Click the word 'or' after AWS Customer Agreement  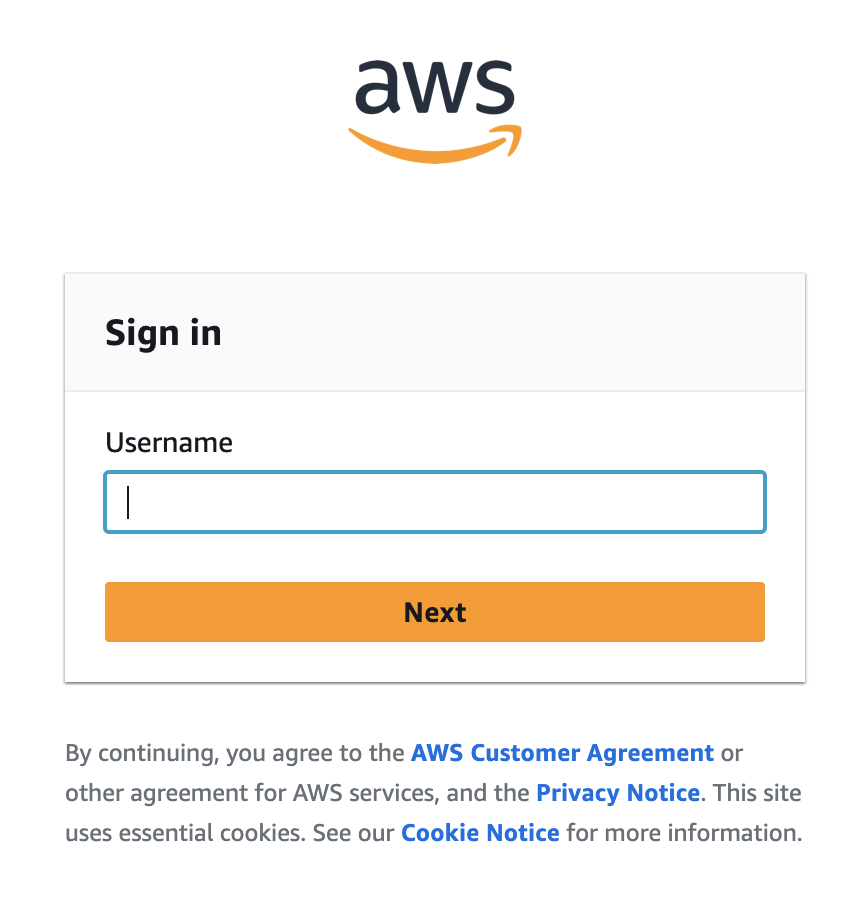click(732, 753)
